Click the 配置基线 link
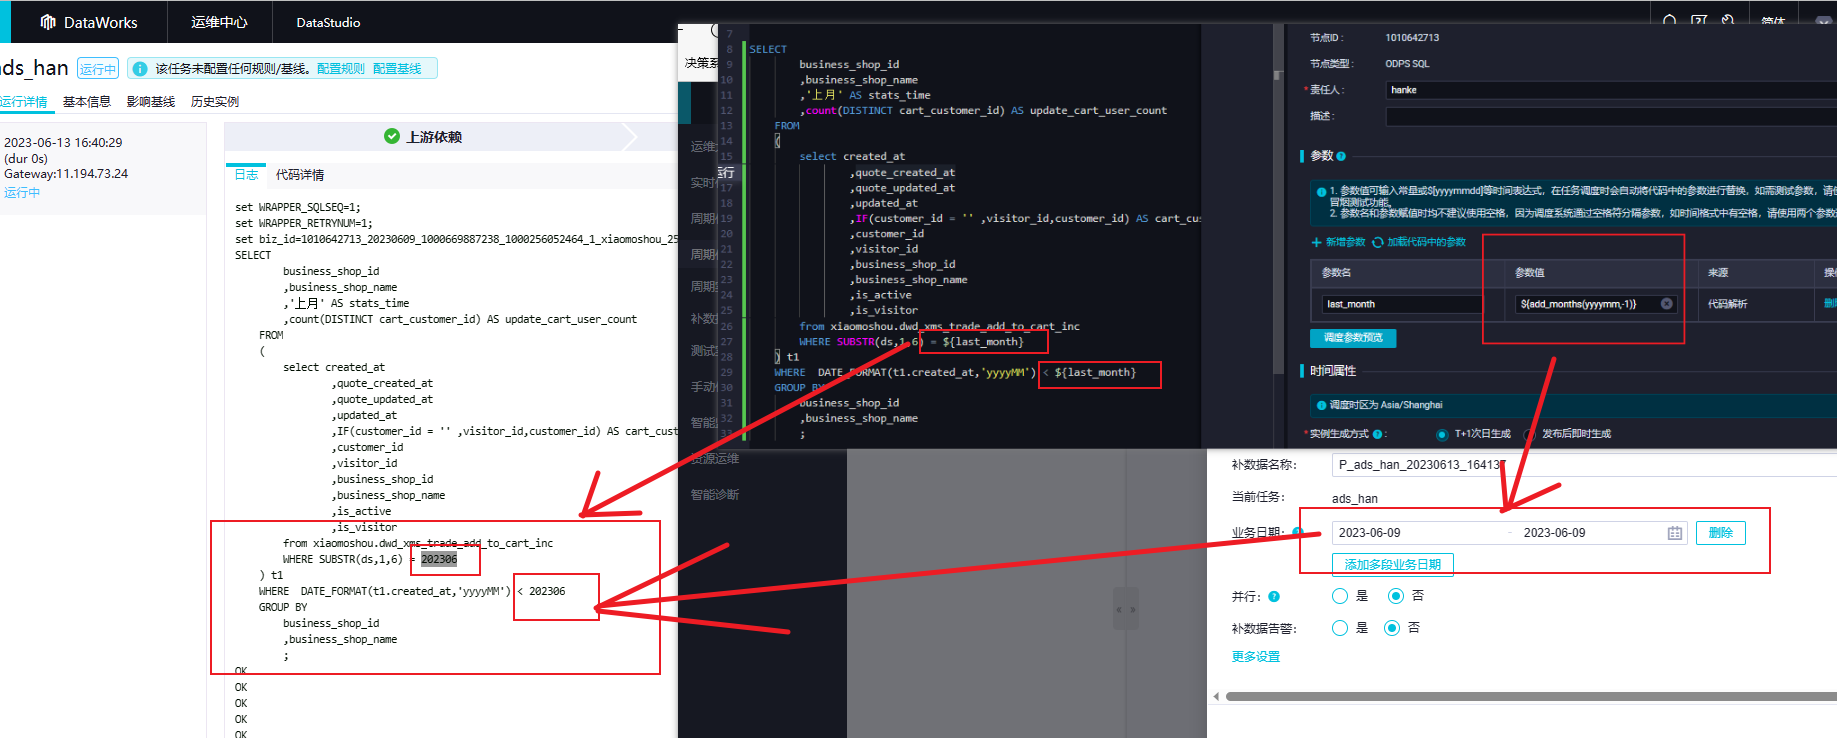 [x=397, y=69]
